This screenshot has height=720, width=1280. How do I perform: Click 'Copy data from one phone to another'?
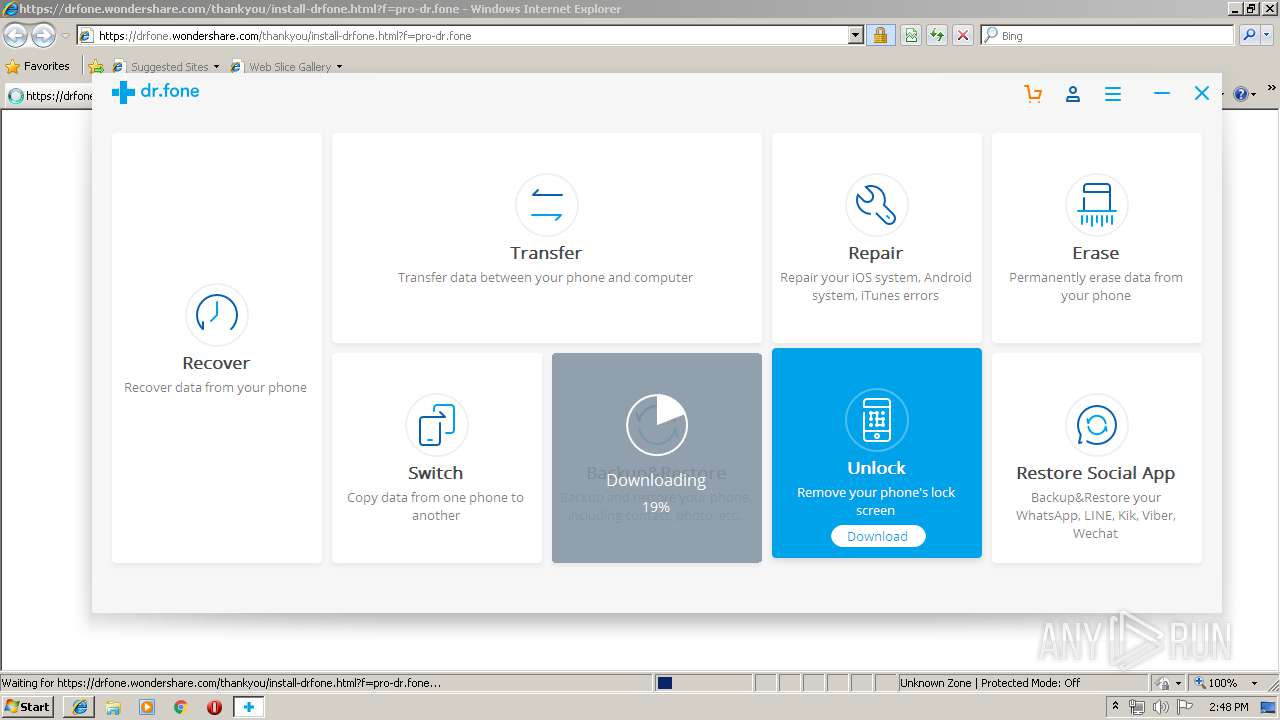[436, 507]
